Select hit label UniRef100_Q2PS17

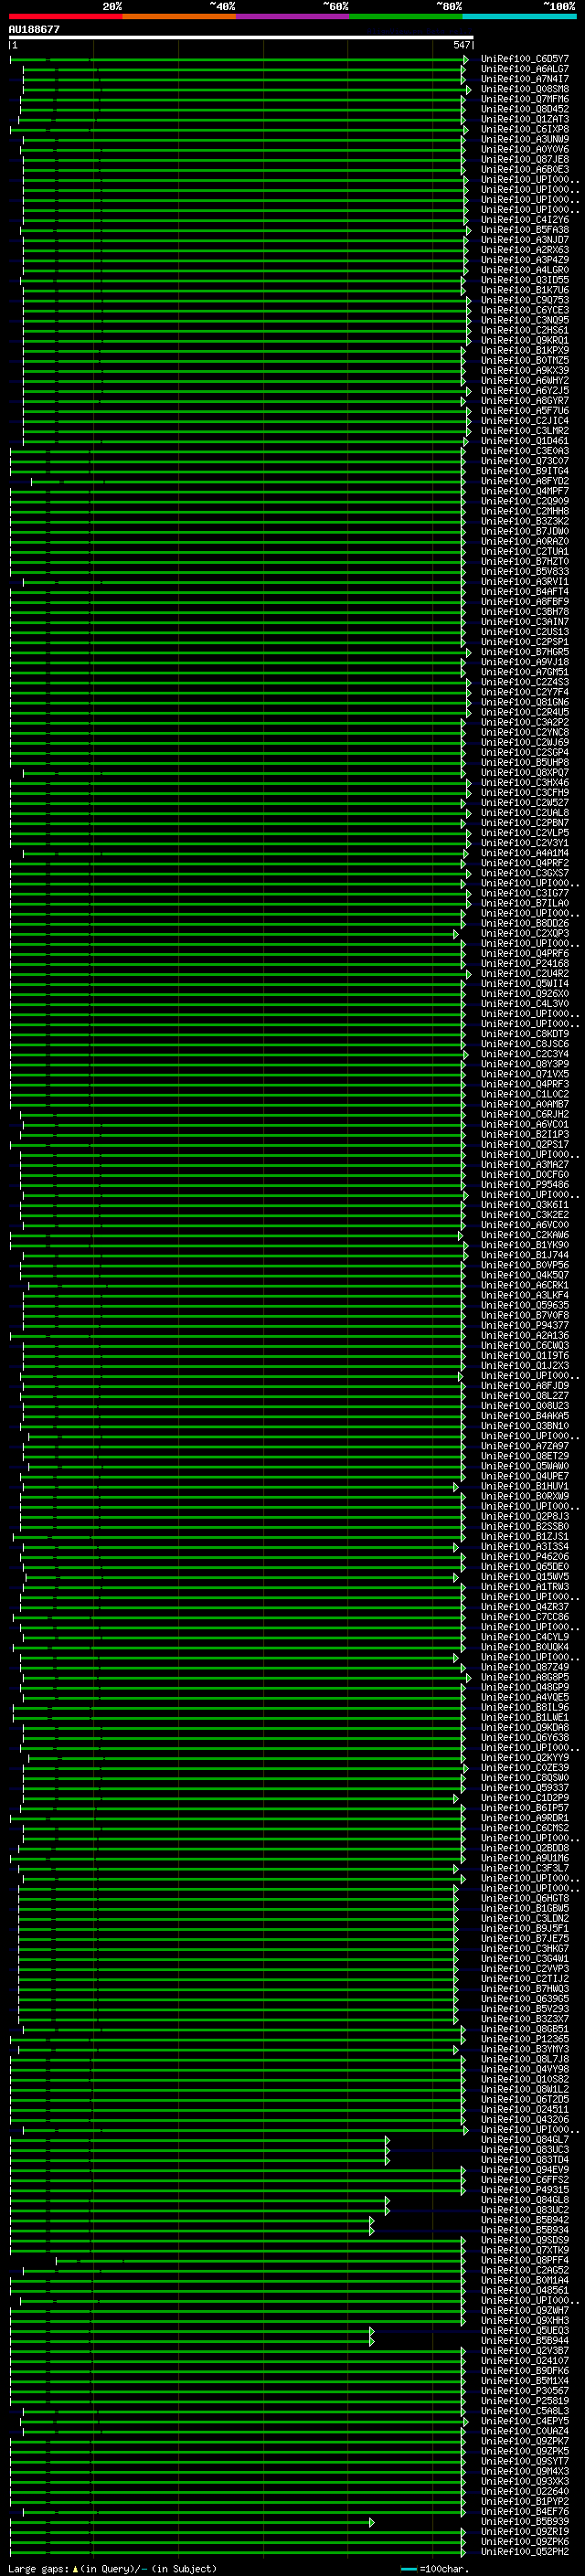coord(524,1144)
